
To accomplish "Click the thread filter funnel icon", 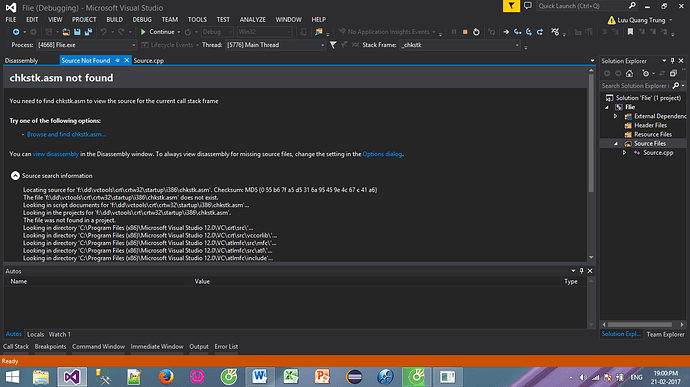I will point(333,45).
